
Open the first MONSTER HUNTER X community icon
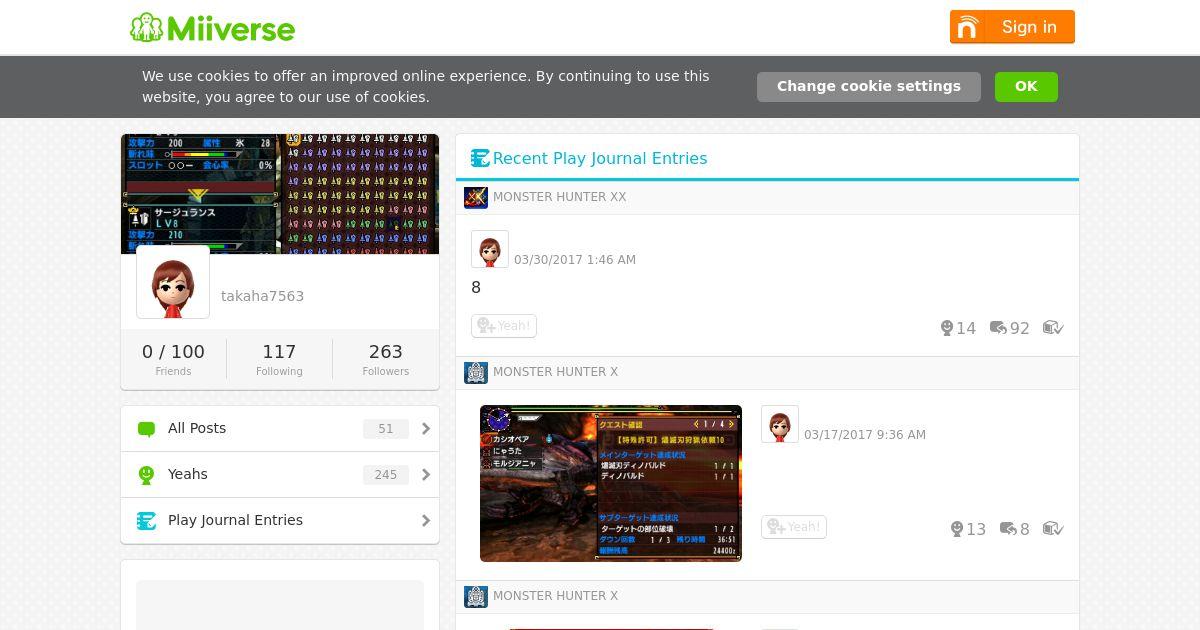476,373
